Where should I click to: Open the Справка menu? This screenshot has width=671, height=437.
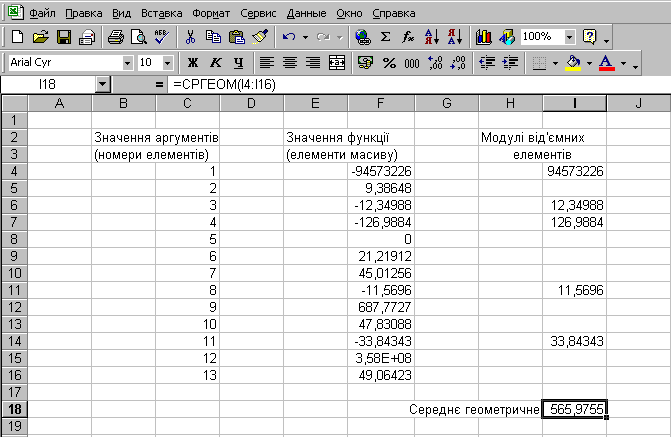394,13
